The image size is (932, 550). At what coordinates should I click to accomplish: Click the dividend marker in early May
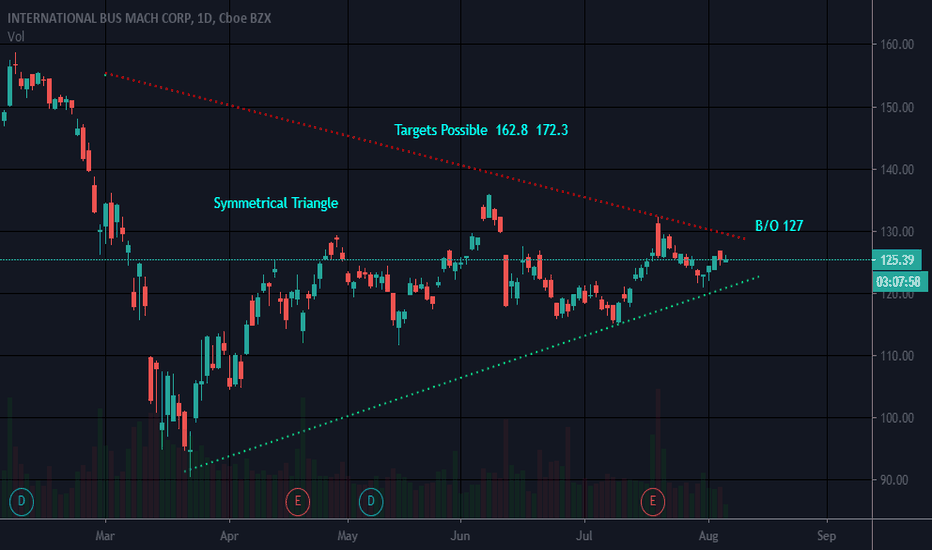[371, 501]
